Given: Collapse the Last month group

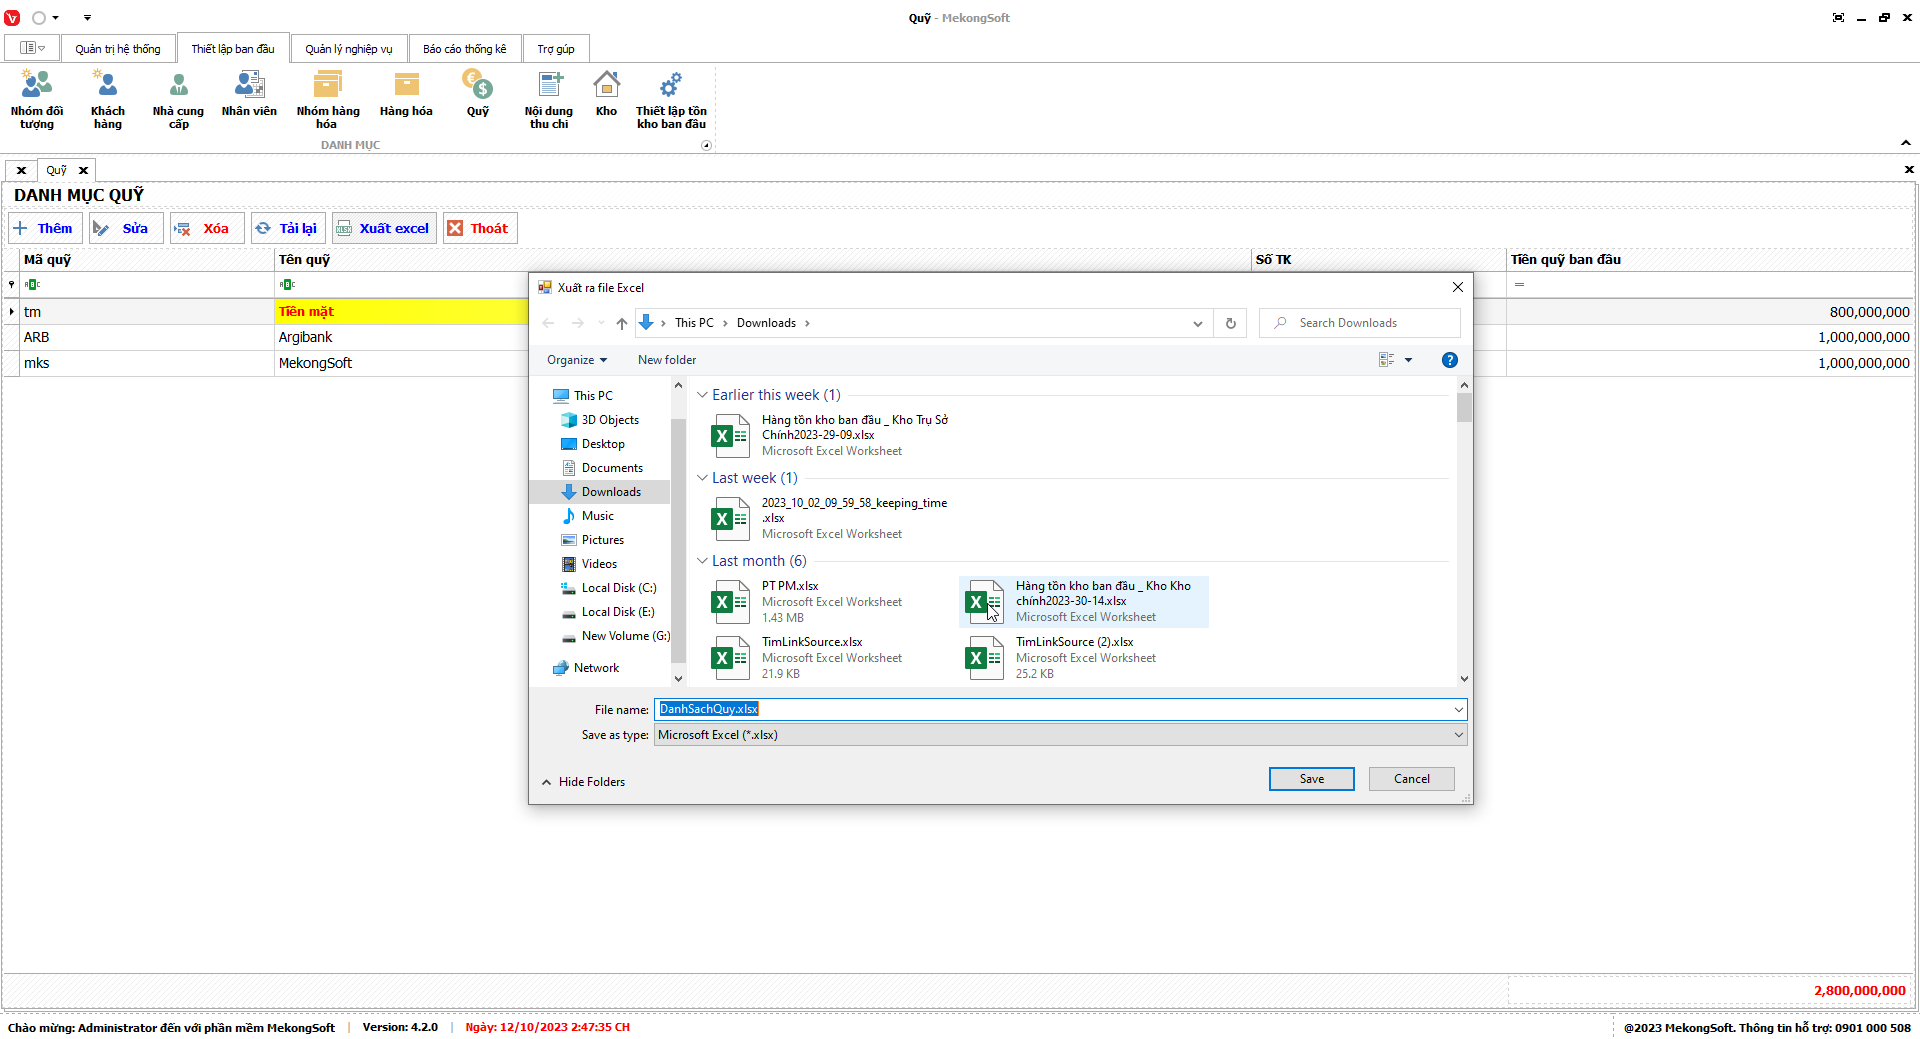Looking at the screenshot, I should click(702, 561).
